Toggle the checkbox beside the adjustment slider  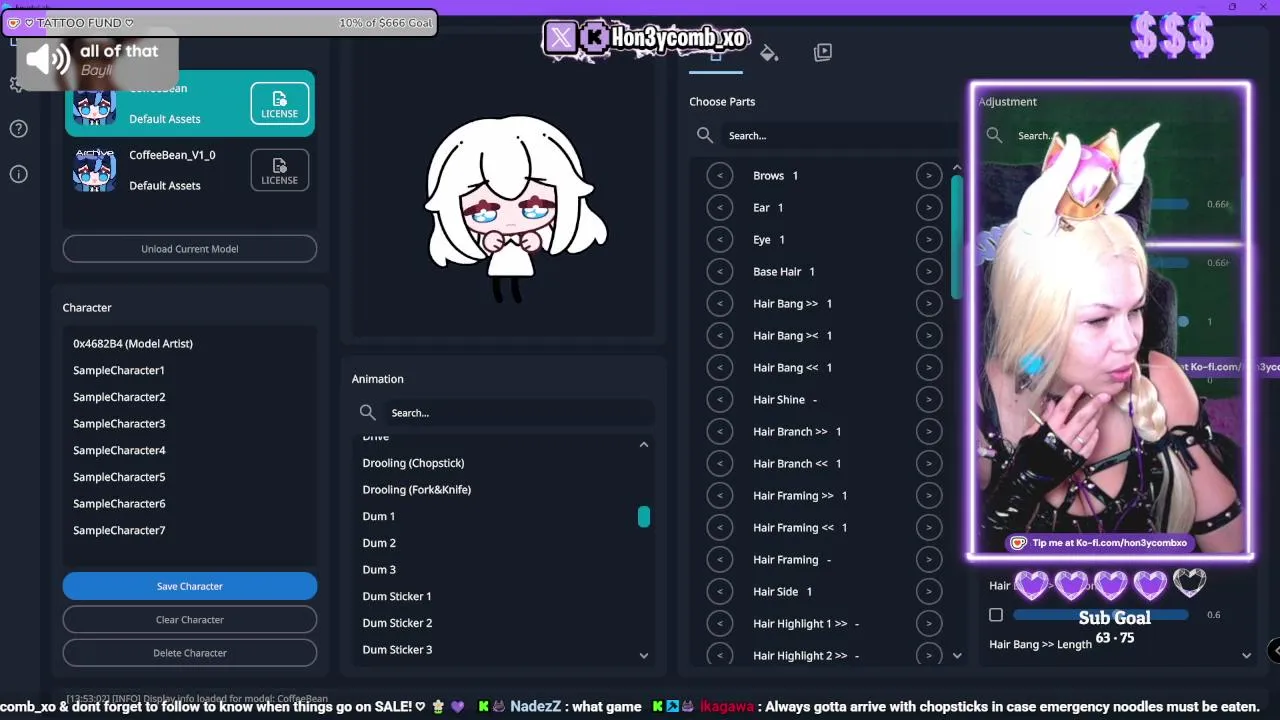pyautogui.click(x=996, y=615)
